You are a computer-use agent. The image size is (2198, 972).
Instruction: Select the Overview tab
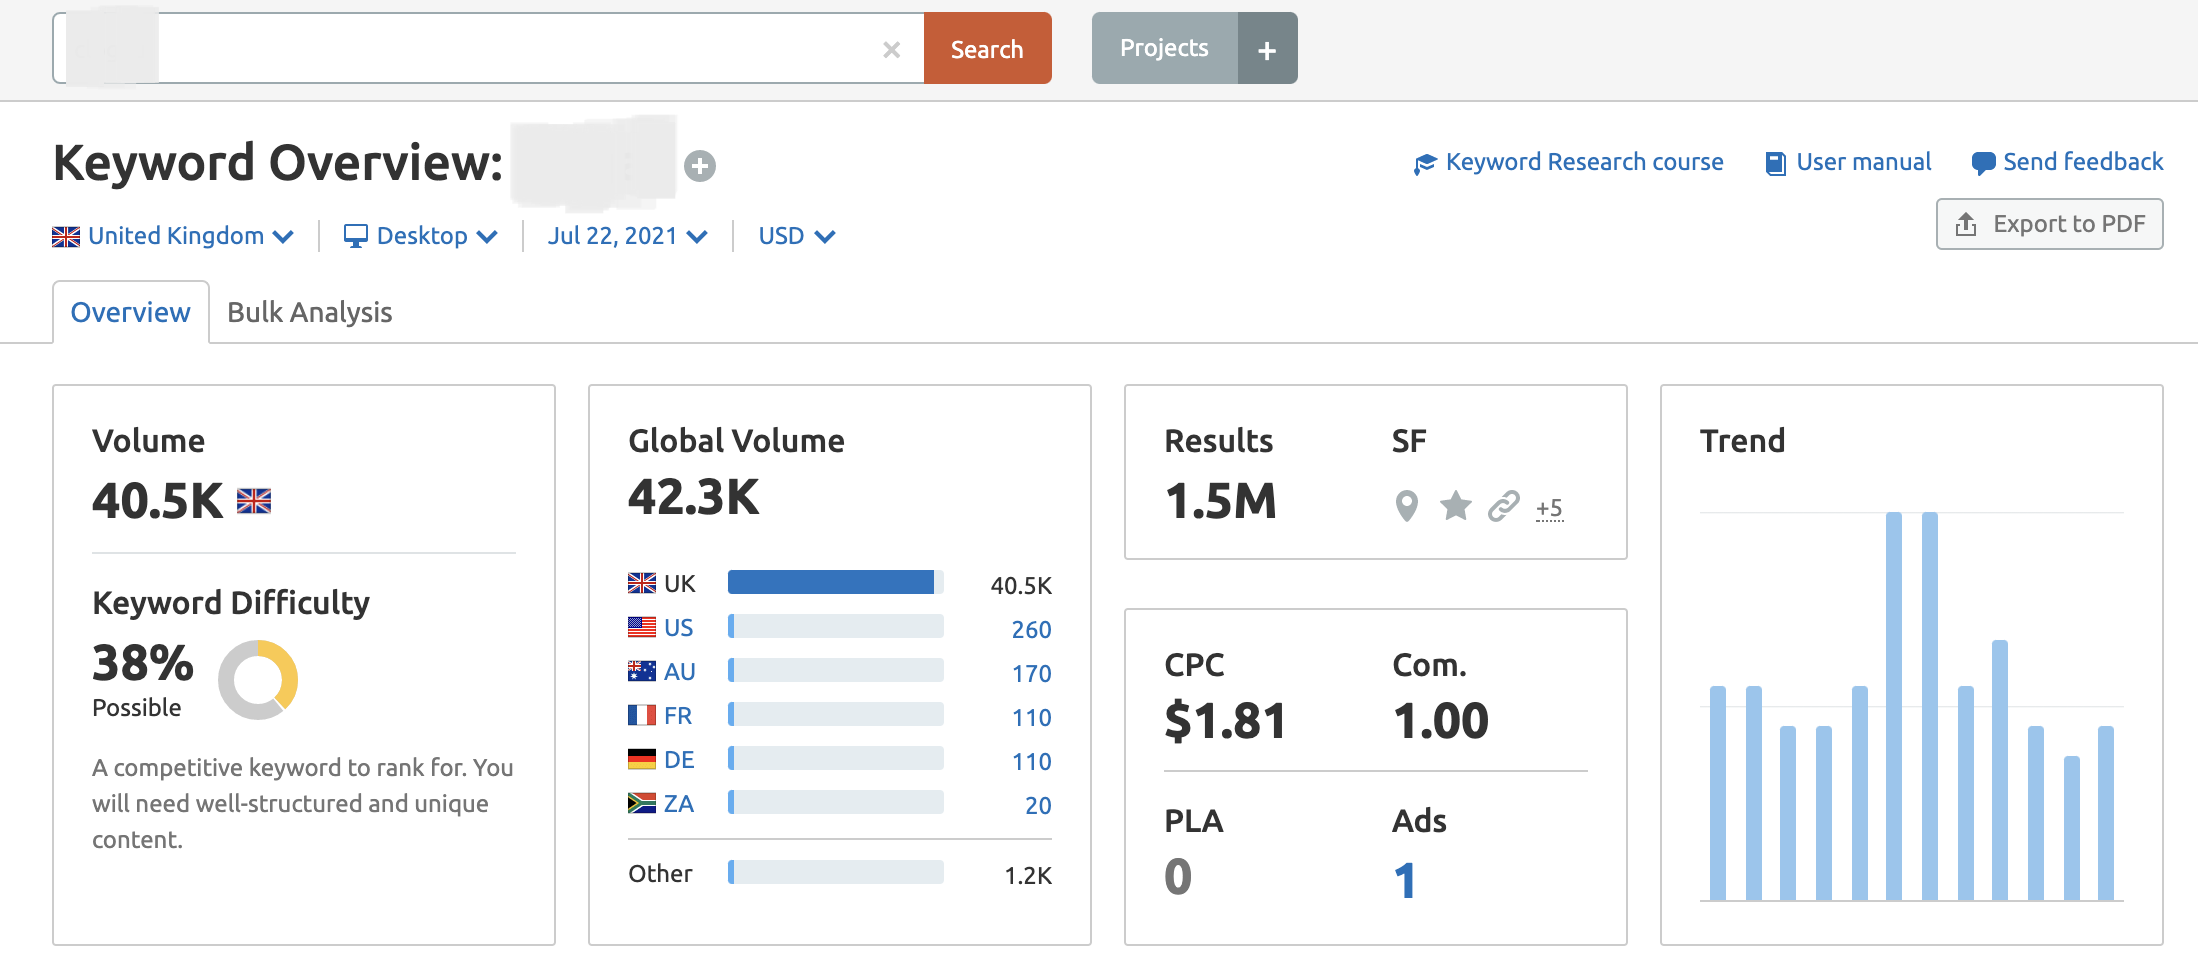[130, 312]
